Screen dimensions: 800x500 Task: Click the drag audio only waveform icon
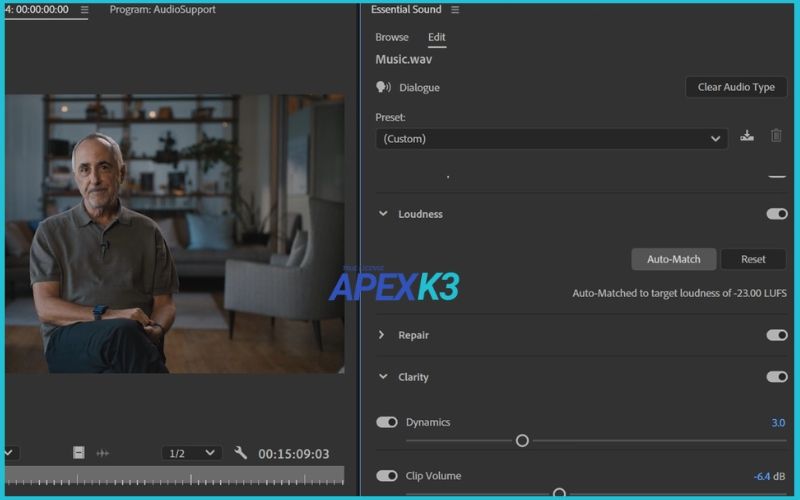tap(102, 453)
